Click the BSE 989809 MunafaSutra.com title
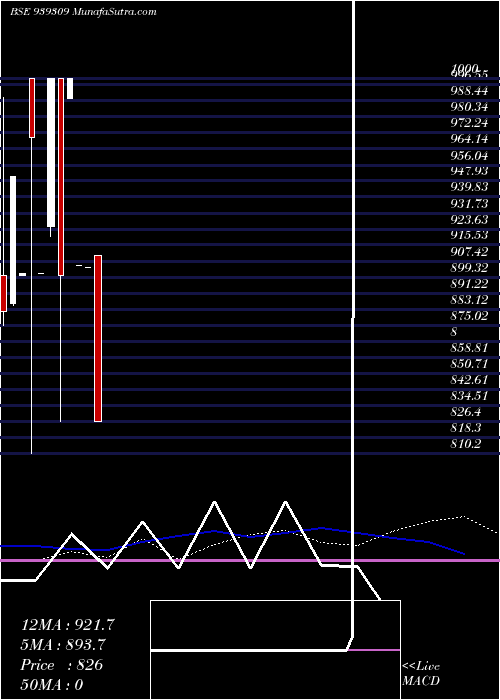The image size is (500, 700). (83, 12)
